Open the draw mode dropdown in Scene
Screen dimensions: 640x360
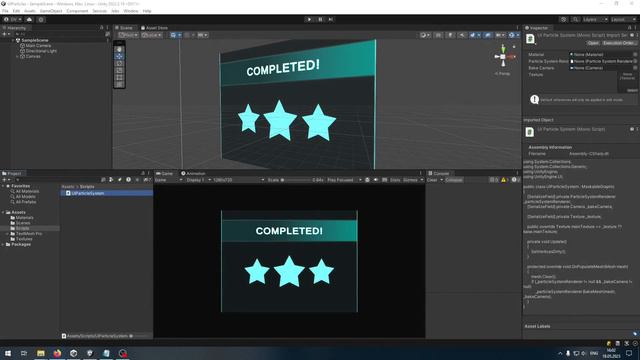[425, 35]
